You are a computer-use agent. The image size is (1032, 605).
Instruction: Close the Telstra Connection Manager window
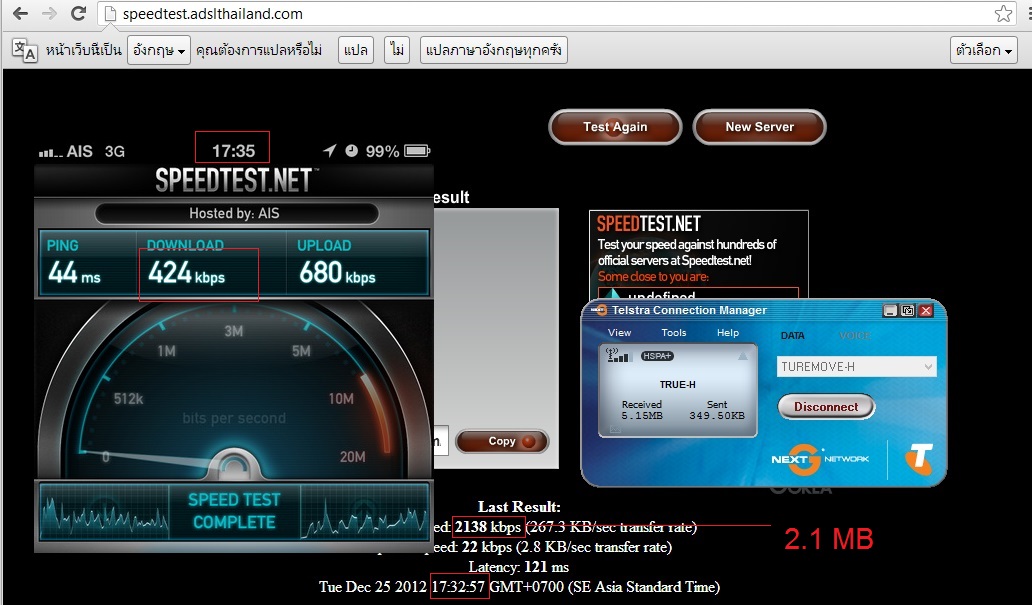(926, 311)
